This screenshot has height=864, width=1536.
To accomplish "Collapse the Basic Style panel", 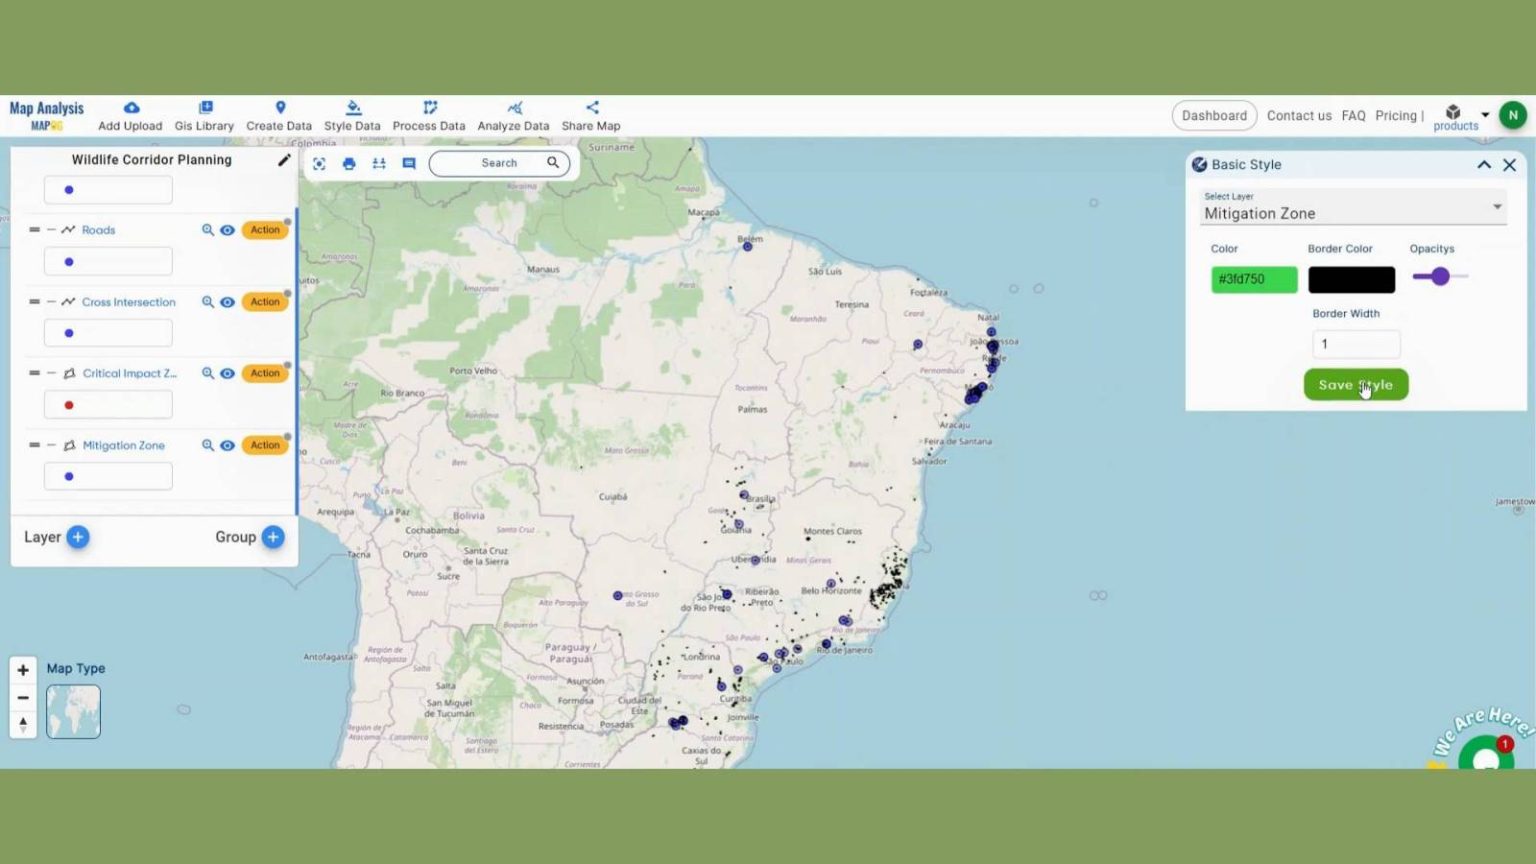I will click(x=1484, y=165).
